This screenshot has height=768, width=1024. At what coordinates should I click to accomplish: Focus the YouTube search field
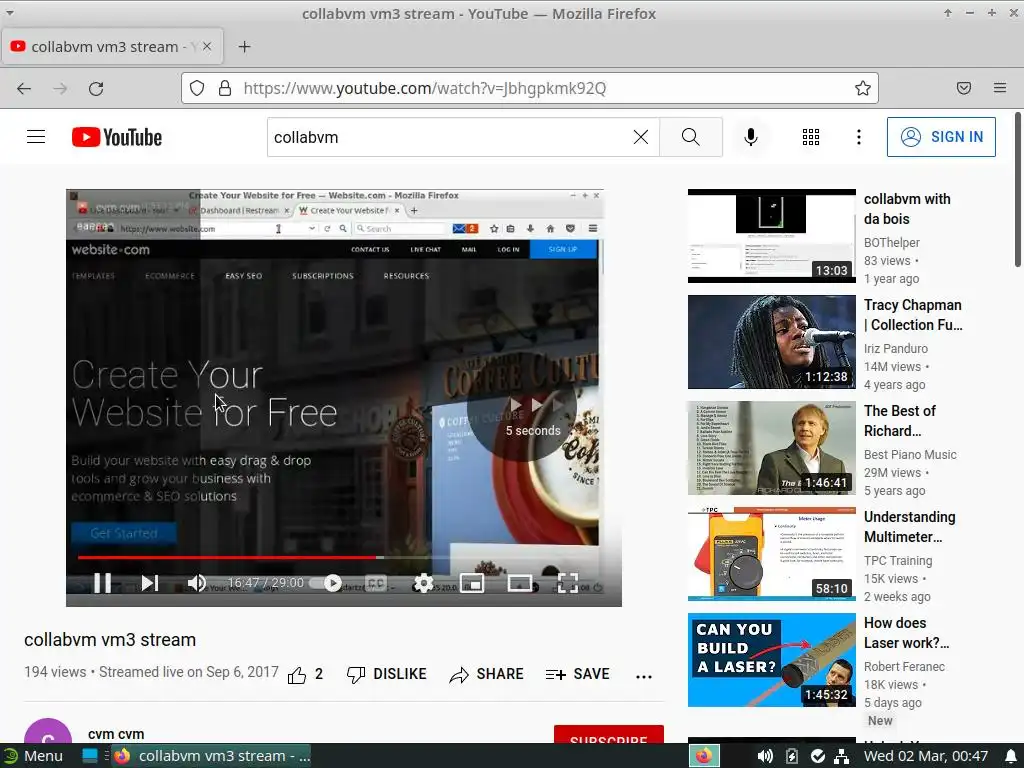coord(451,137)
